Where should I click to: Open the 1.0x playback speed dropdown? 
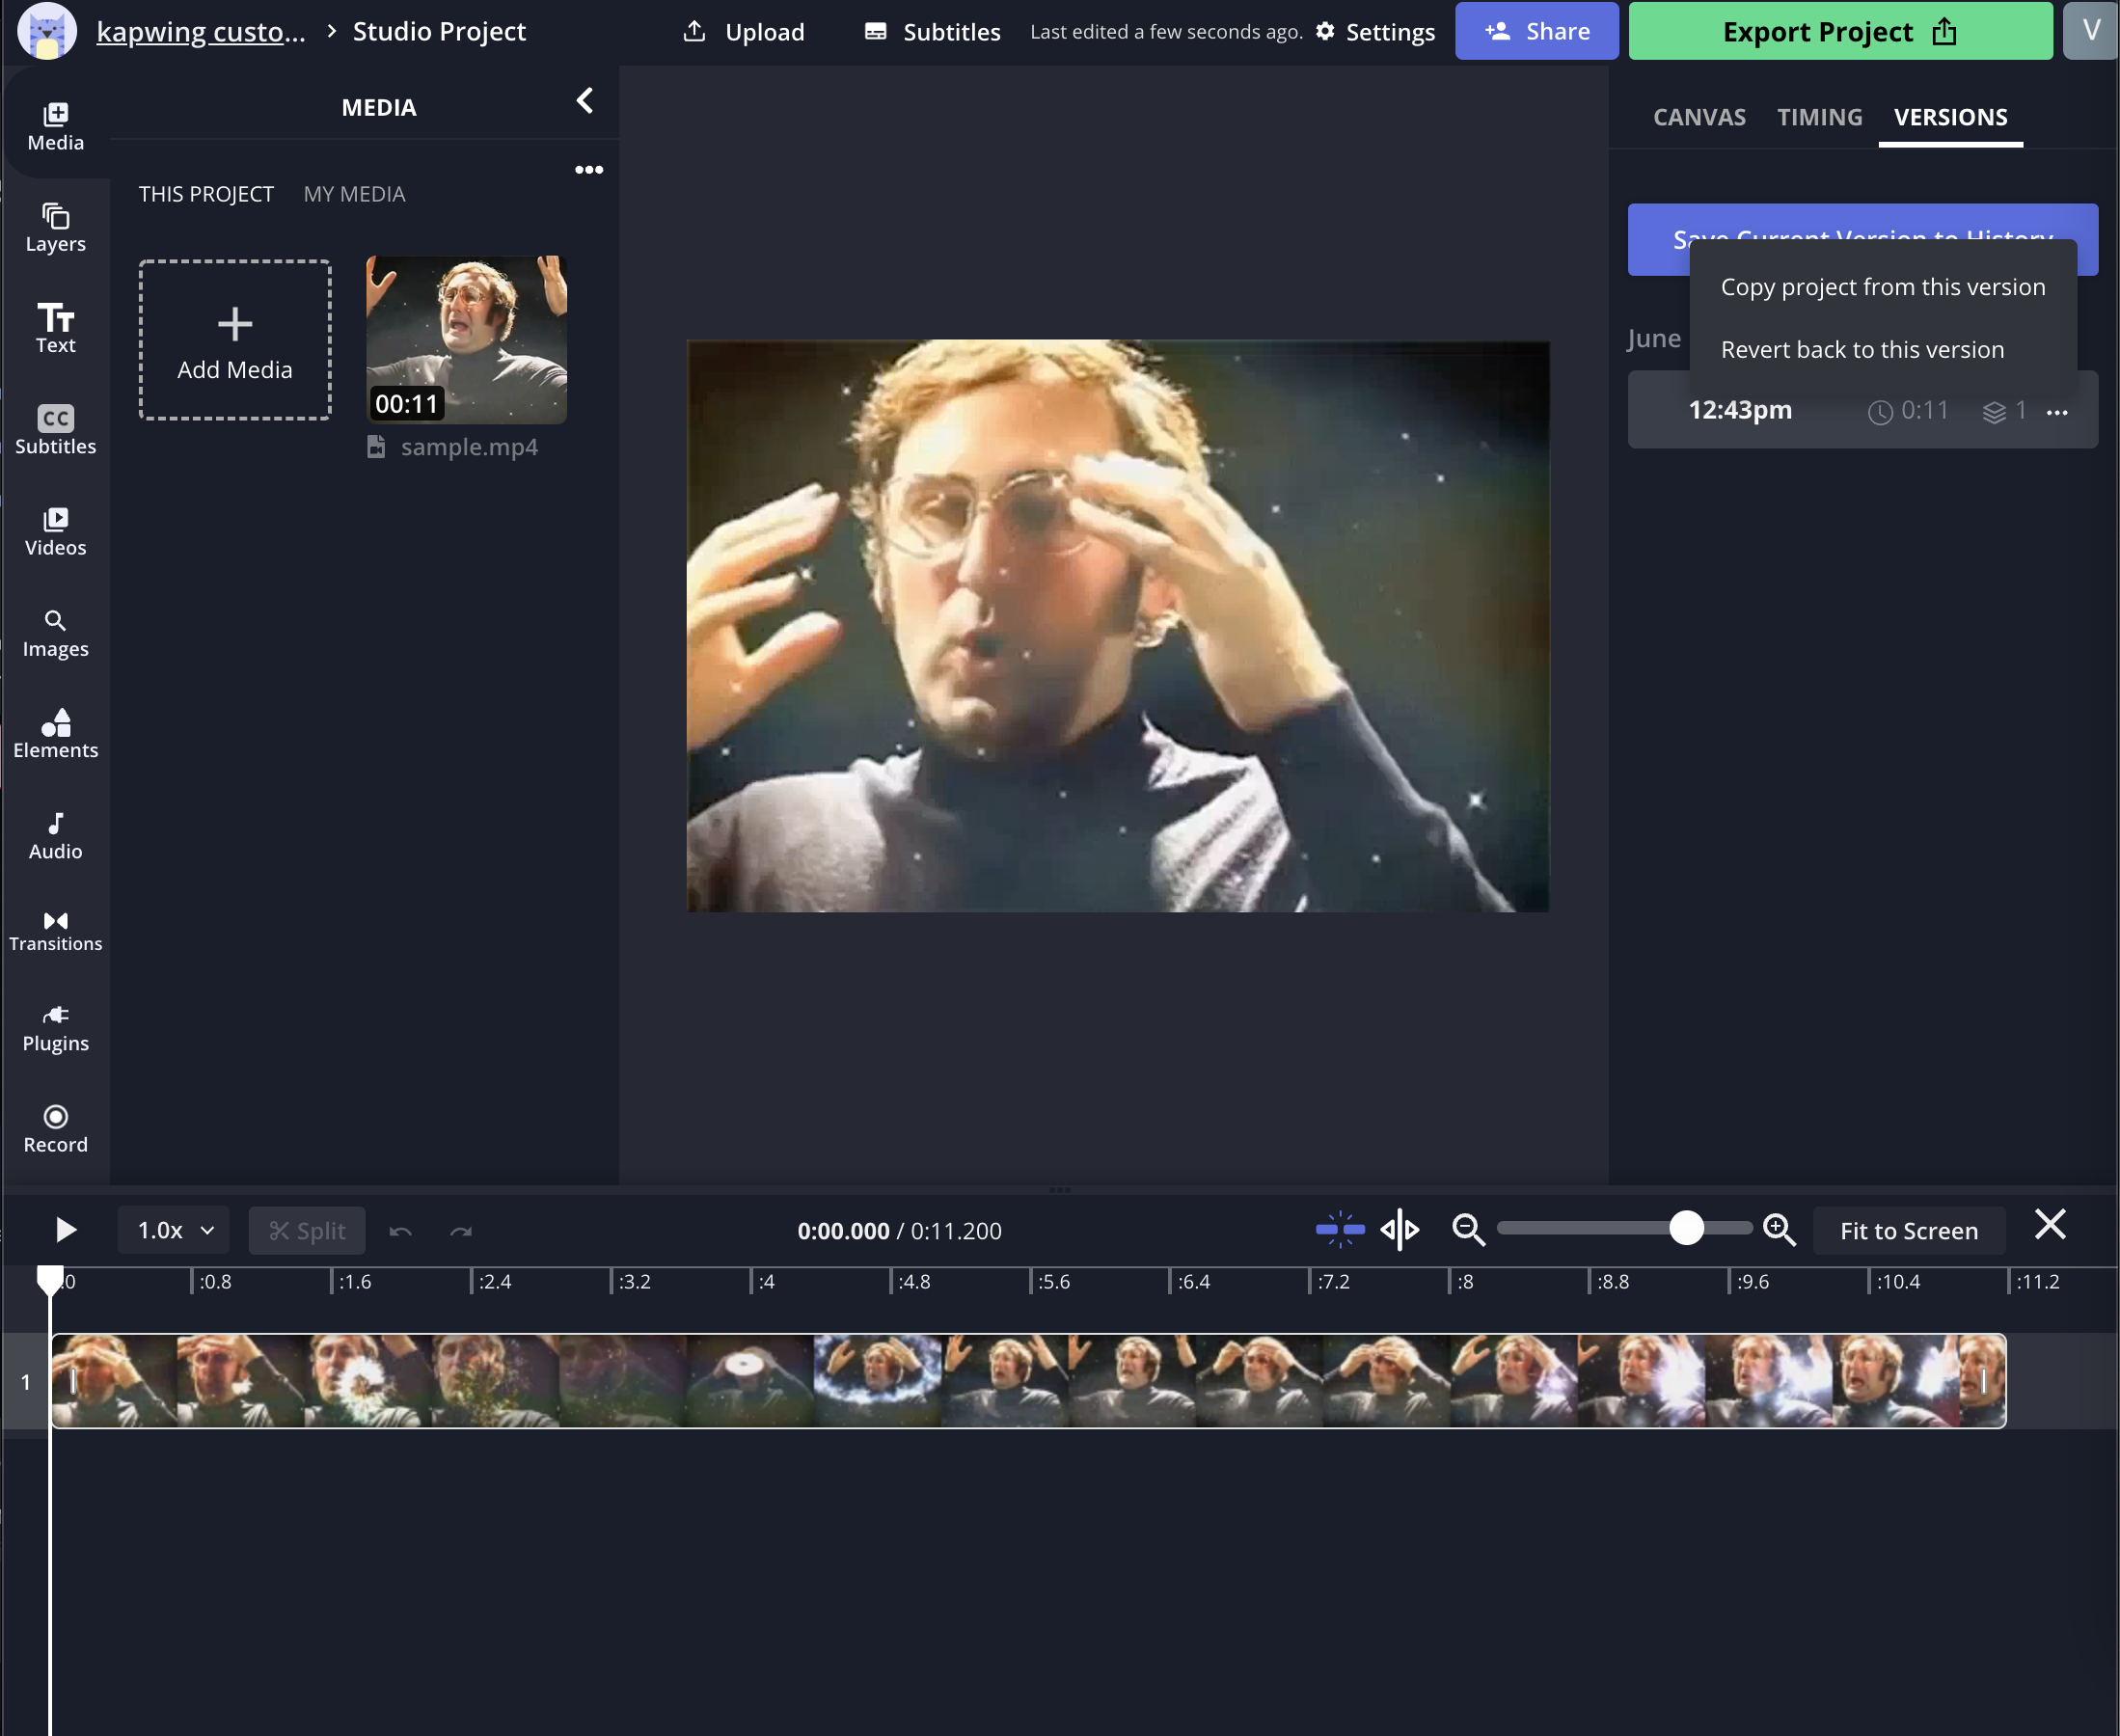(x=174, y=1230)
